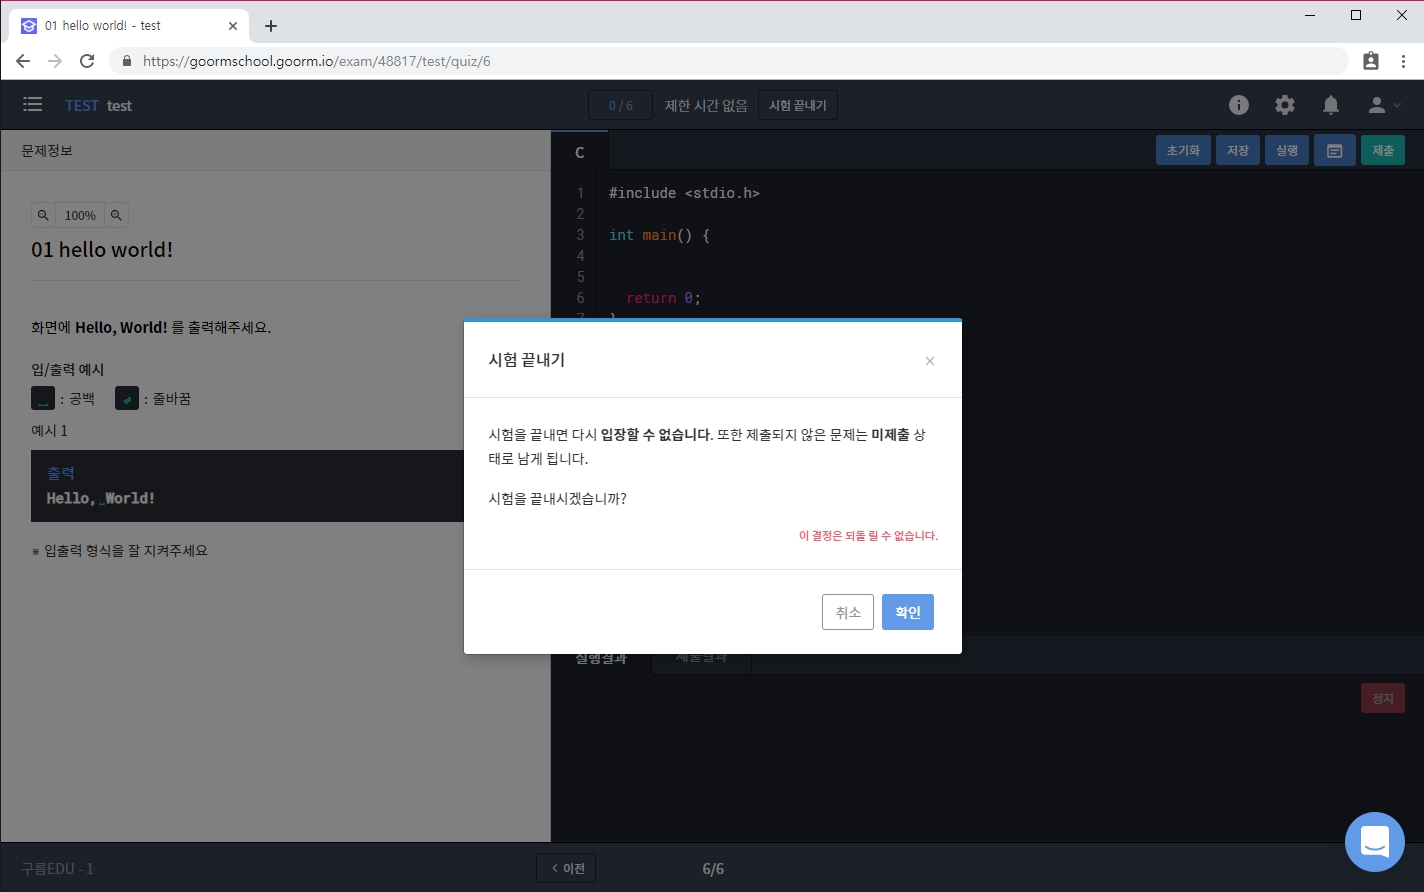Click the 제출 submit button
The image size is (1424, 892).
[x=1382, y=150]
